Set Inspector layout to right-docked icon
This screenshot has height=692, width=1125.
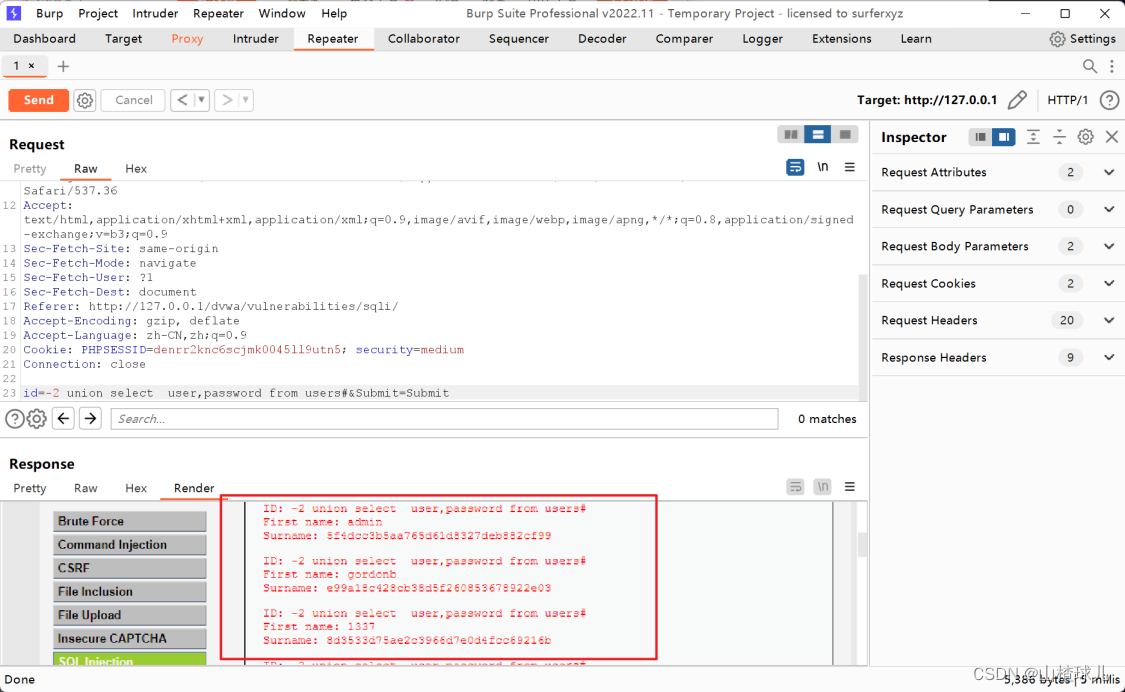click(1004, 137)
